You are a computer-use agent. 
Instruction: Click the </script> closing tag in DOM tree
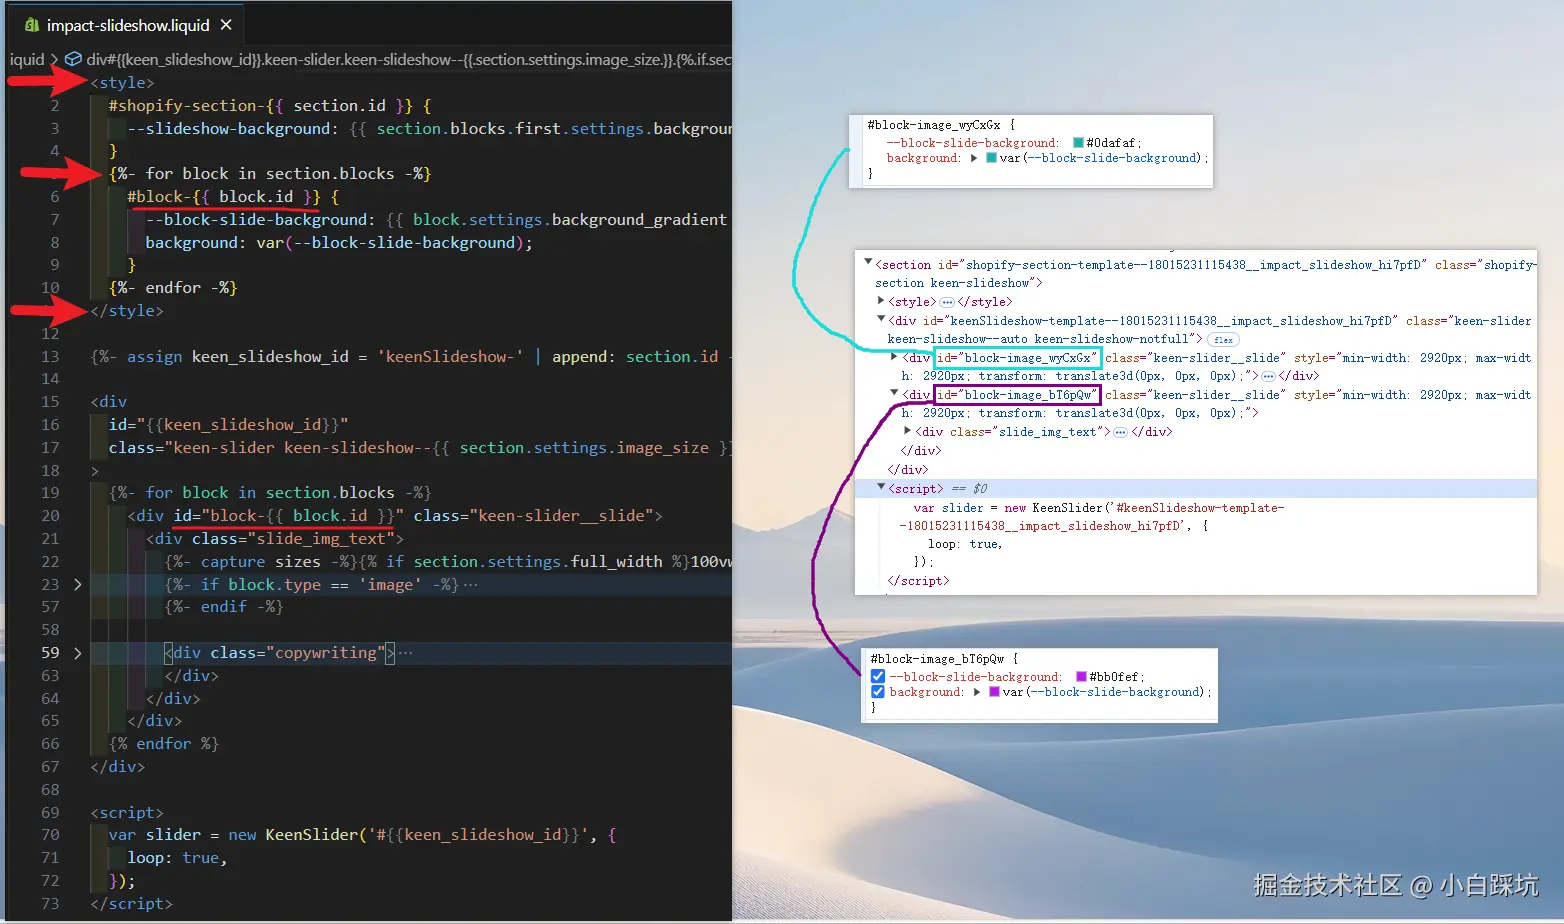click(918, 581)
